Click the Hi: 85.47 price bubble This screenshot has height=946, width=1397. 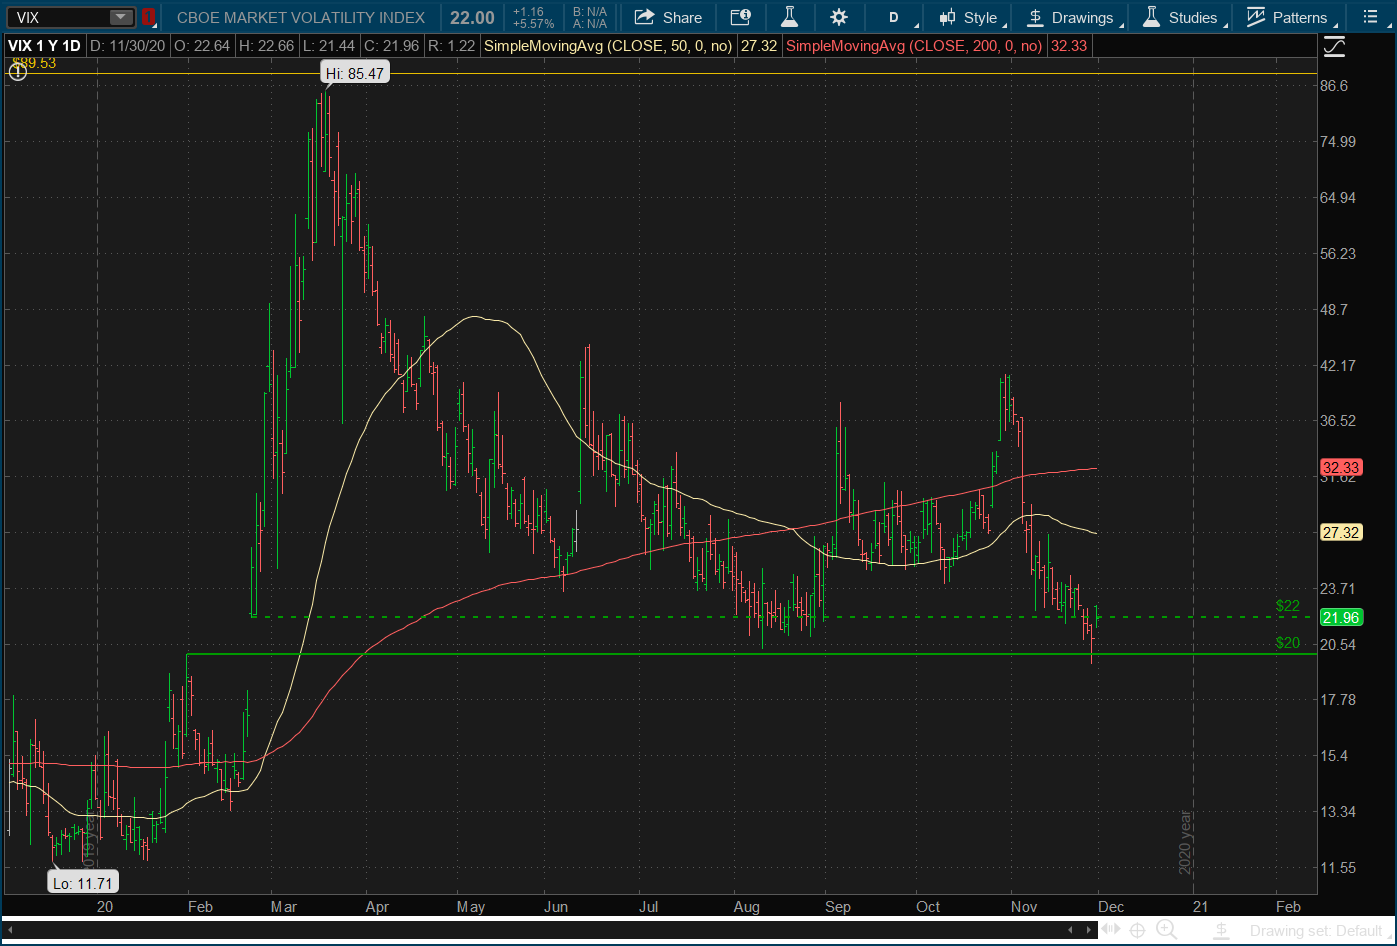354,73
